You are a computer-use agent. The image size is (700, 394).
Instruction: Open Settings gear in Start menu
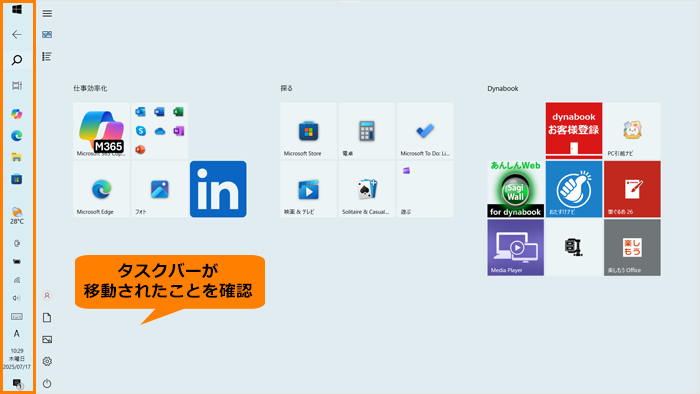click(47, 361)
